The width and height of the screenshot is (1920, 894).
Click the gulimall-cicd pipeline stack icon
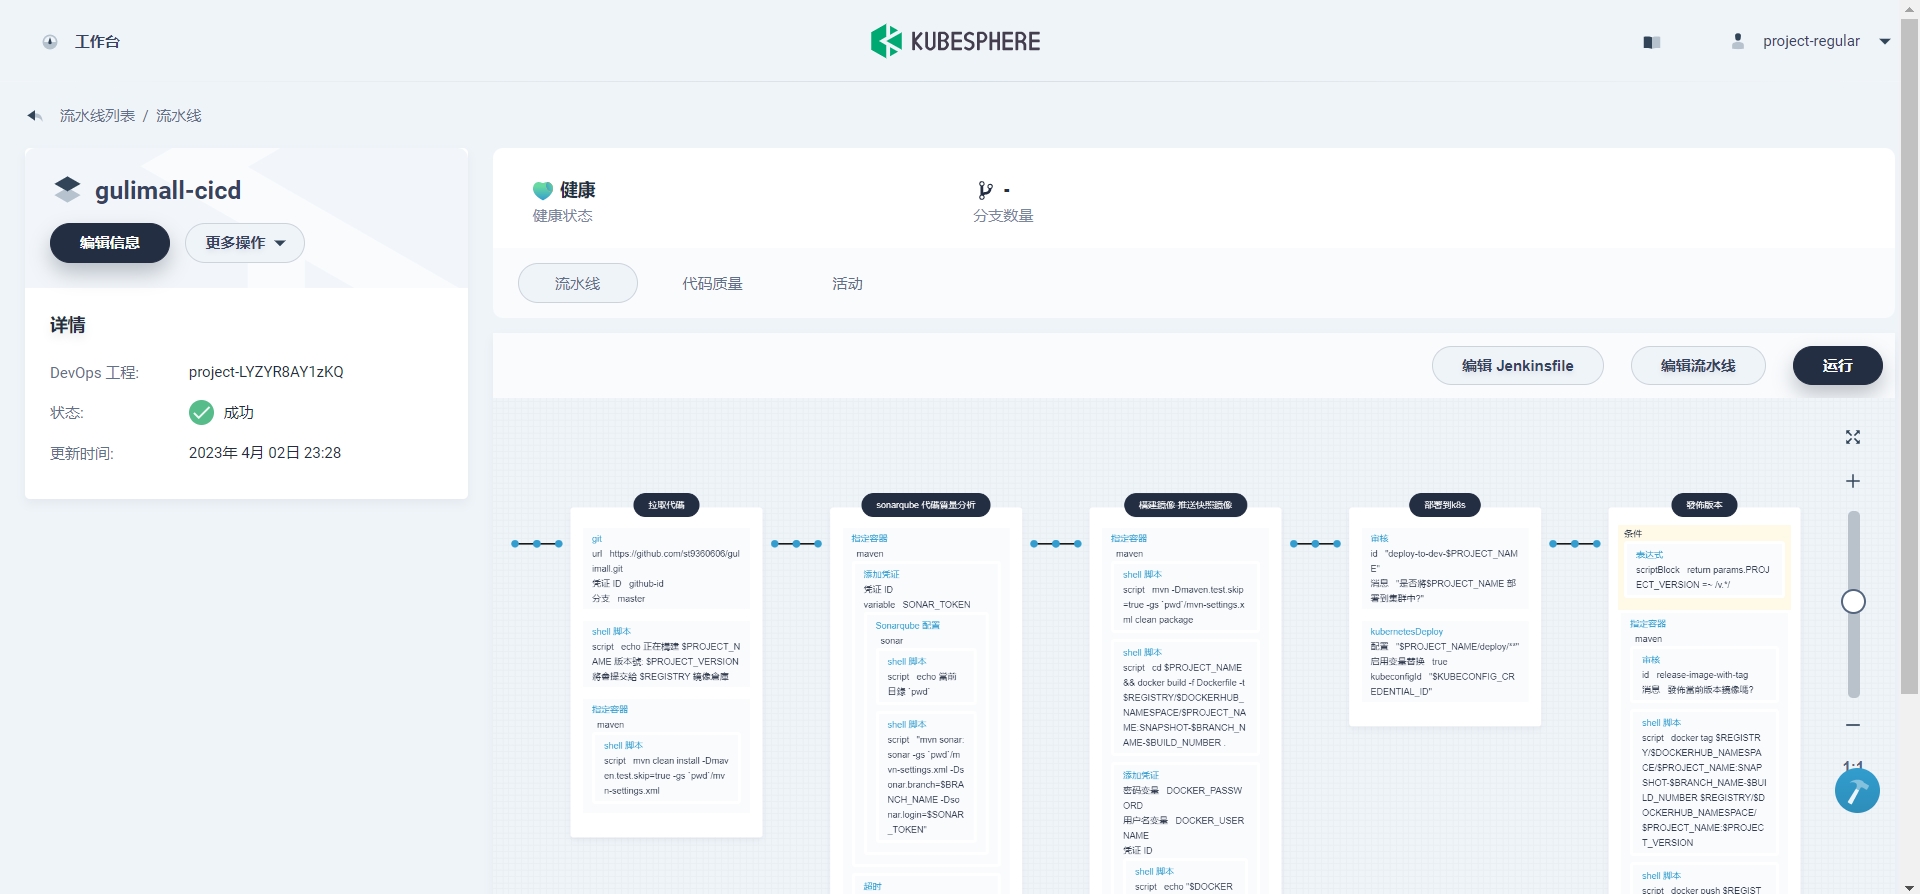point(67,189)
